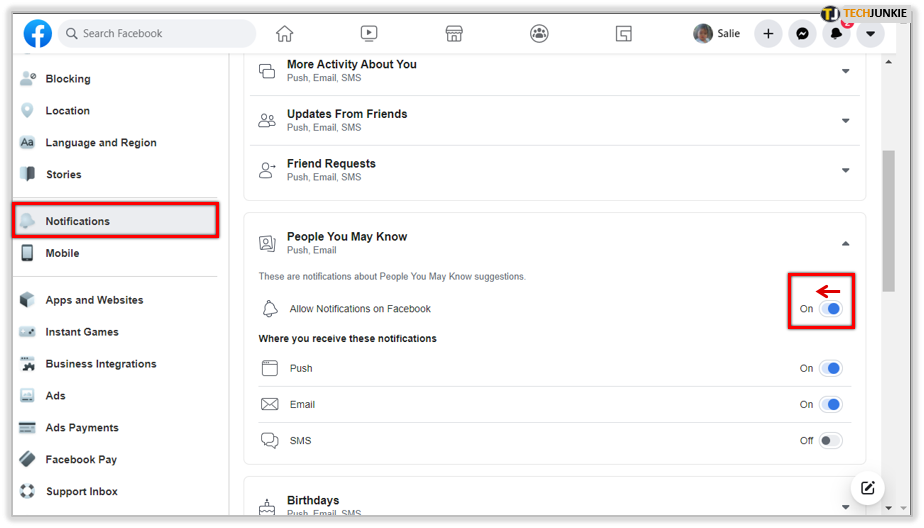The width and height of the screenshot is (924, 528).
Task: Toggle Allow Notifications on Facebook switch
Action: pos(831,309)
